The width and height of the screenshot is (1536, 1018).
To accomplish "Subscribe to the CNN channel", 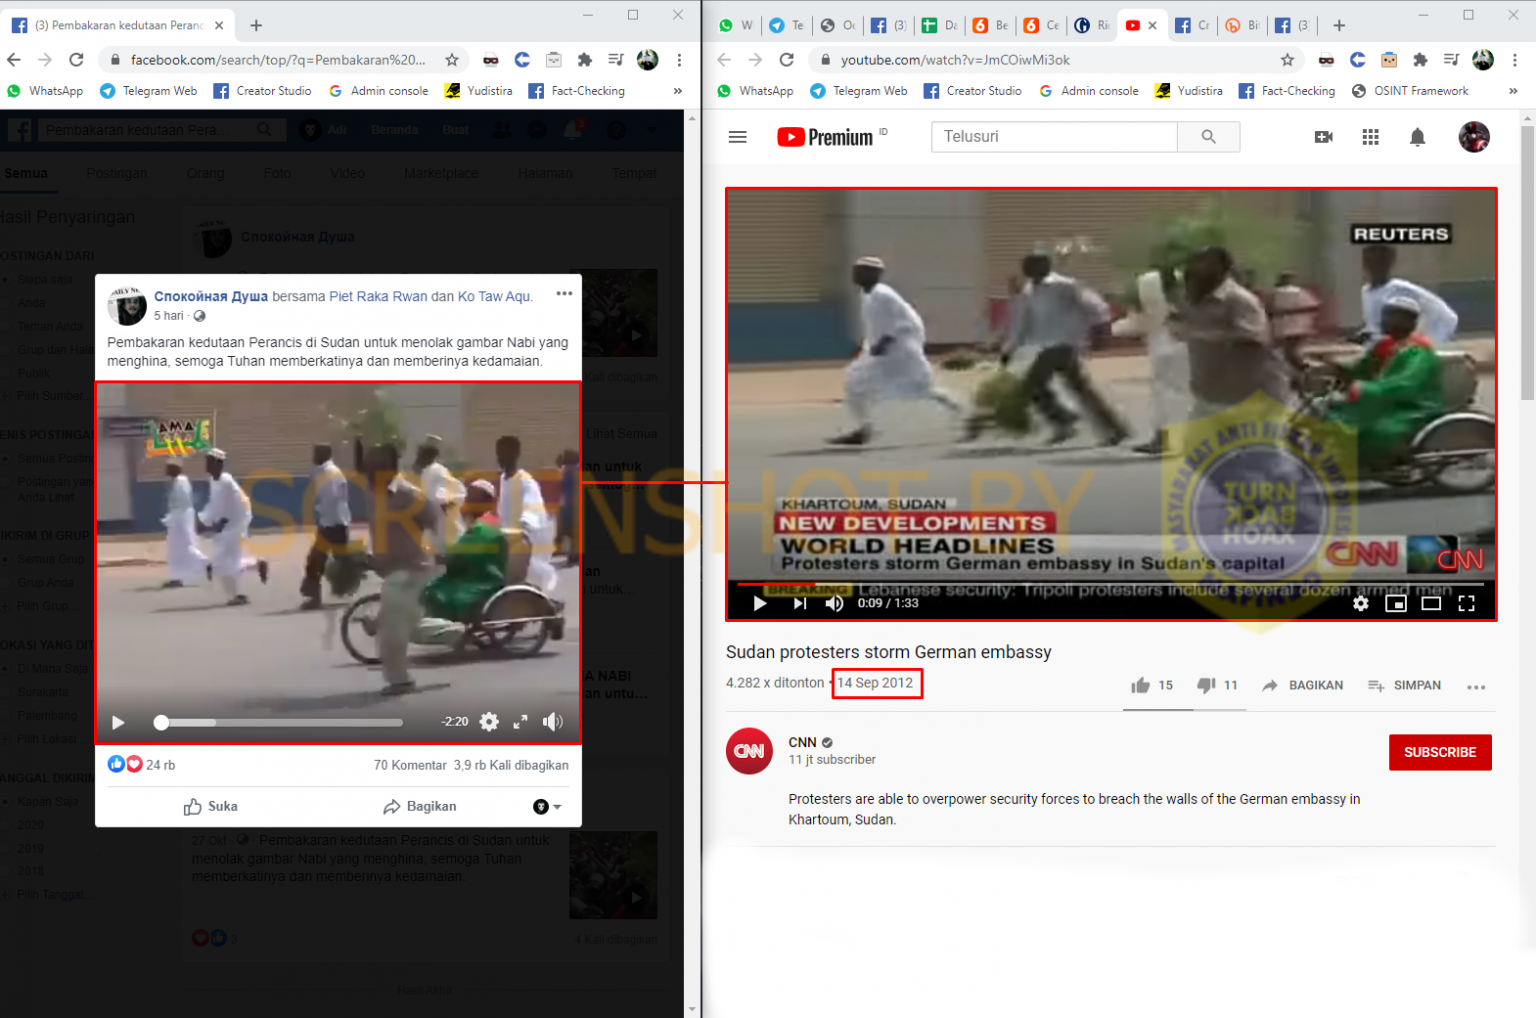I will tap(1440, 752).
